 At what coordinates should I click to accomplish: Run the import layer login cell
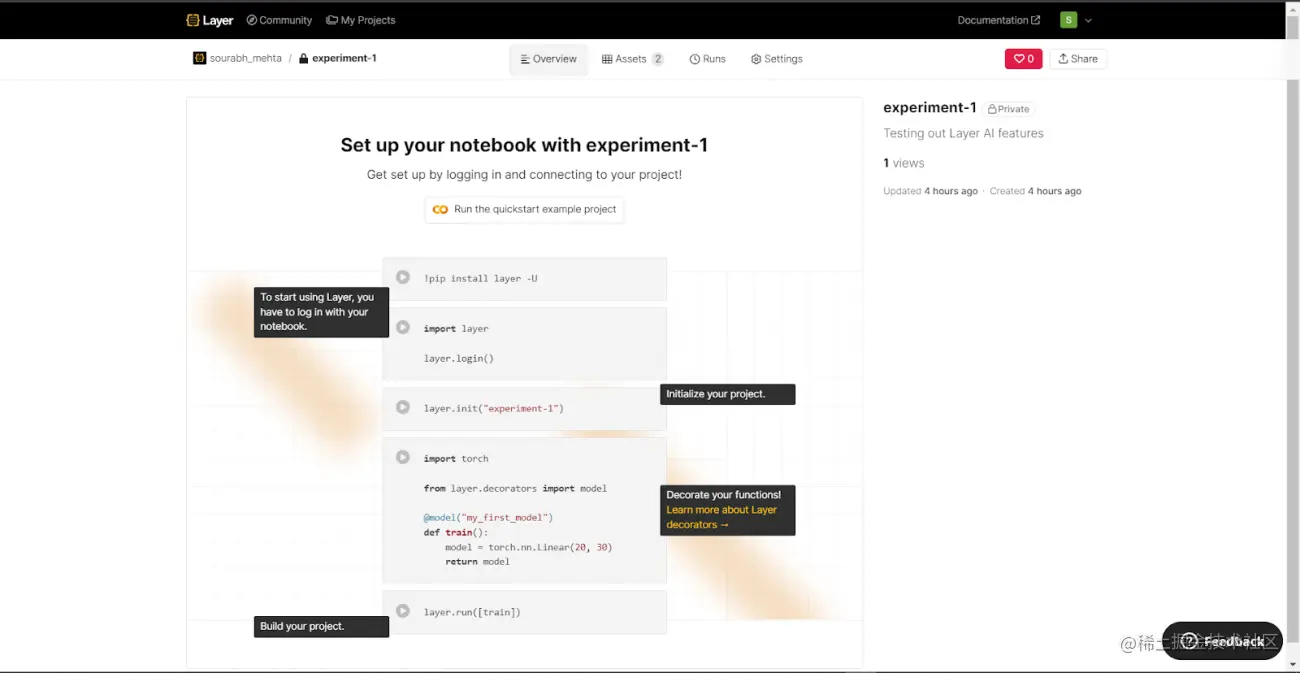click(403, 327)
